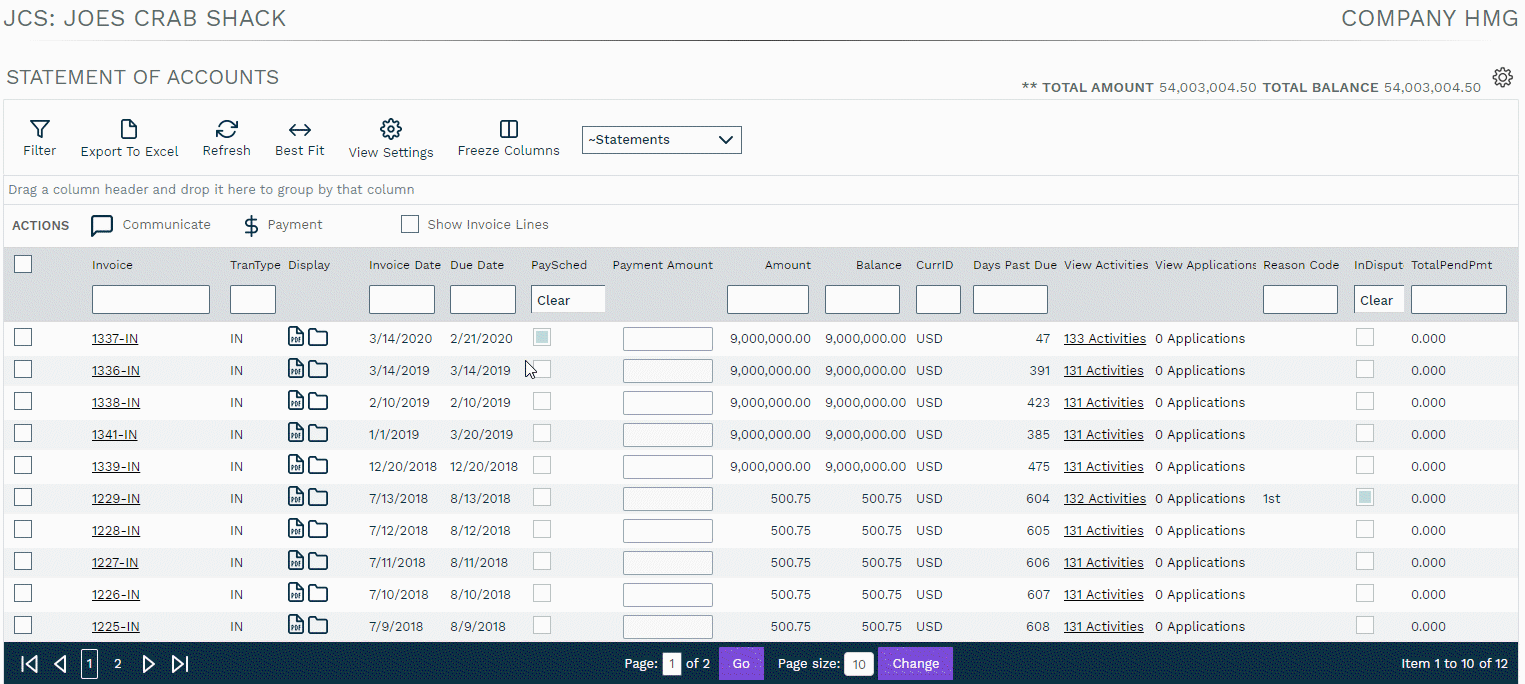Viewport: 1525px width, 684px height.
Task: Enable Show Invoice Lines checkbox
Action: click(x=410, y=225)
